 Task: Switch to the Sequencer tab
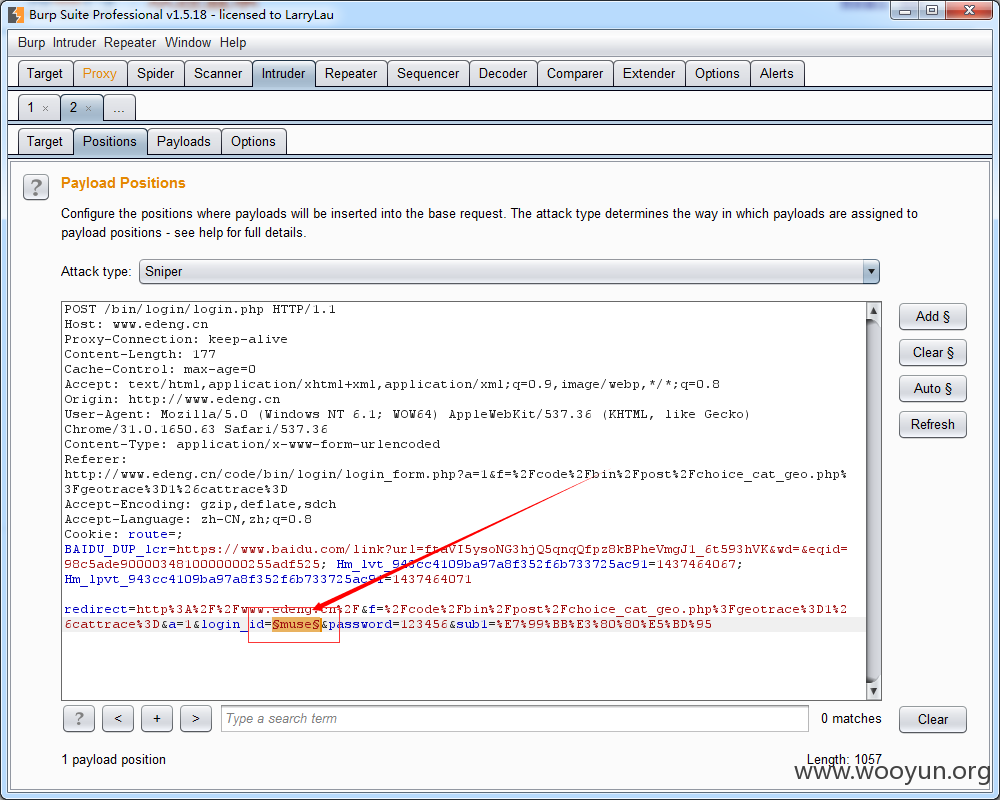coord(428,73)
